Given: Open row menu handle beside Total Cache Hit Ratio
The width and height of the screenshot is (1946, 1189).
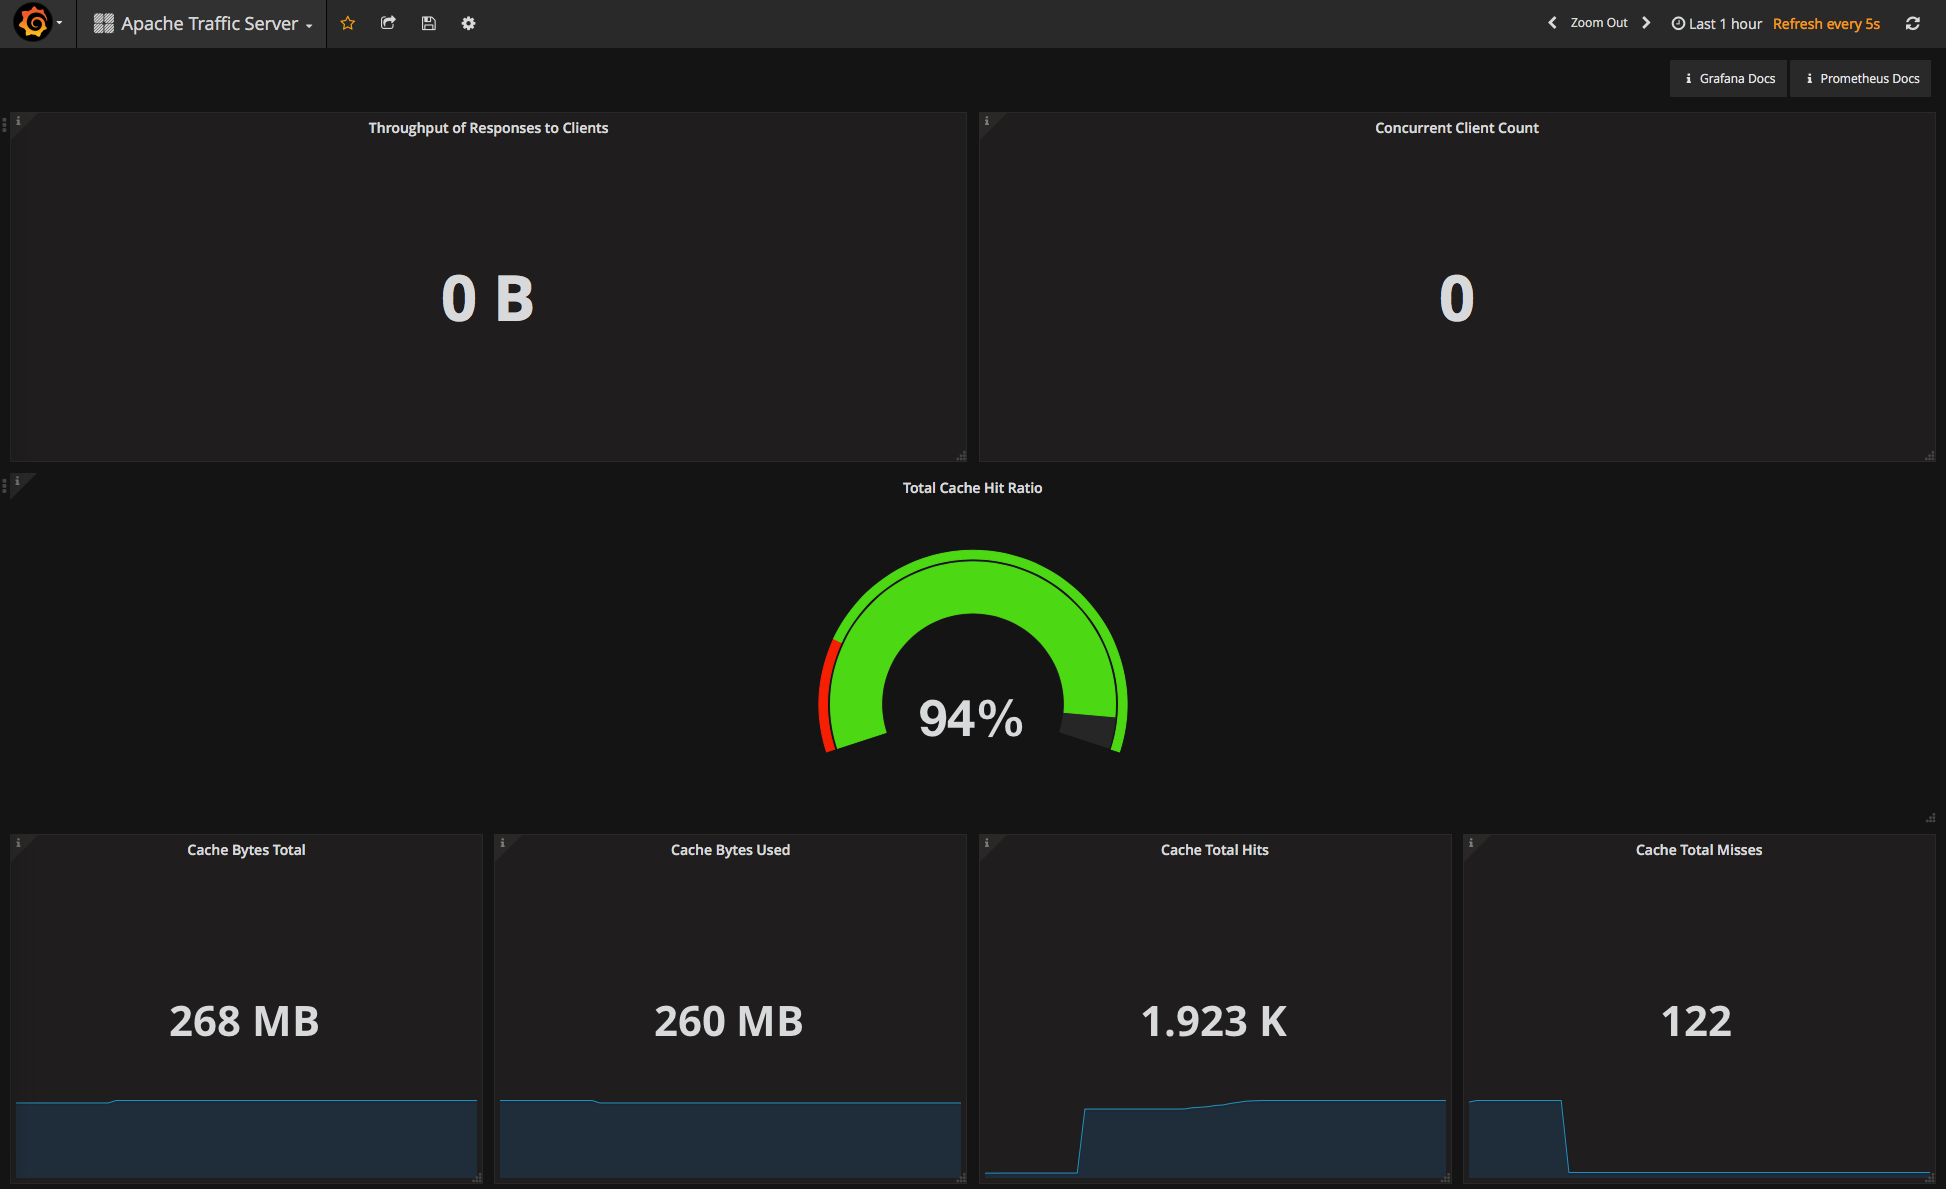Looking at the screenshot, I should pyautogui.click(x=5, y=485).
